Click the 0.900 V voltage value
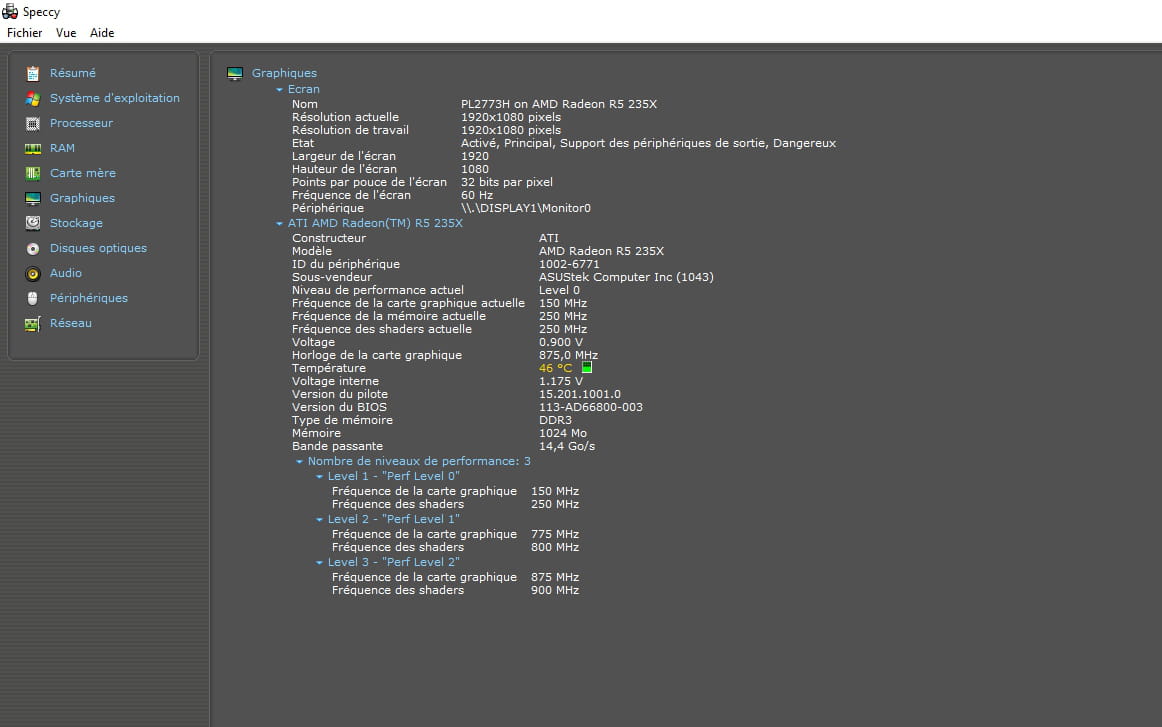Image resolution: width=1162 pixels, height=727 pixels. click(561, 342)
